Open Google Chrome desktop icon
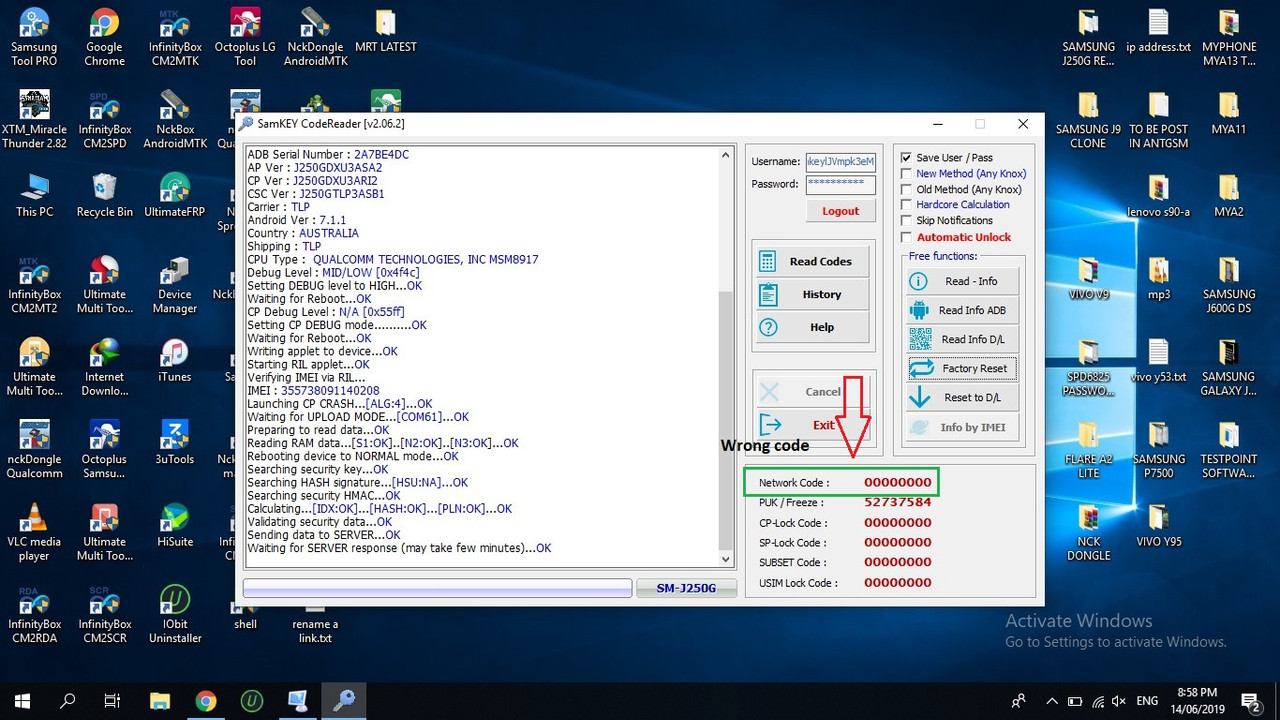The height and width of the screenshot is (720, 1280). pyautogui.click(x=104, y=38)
